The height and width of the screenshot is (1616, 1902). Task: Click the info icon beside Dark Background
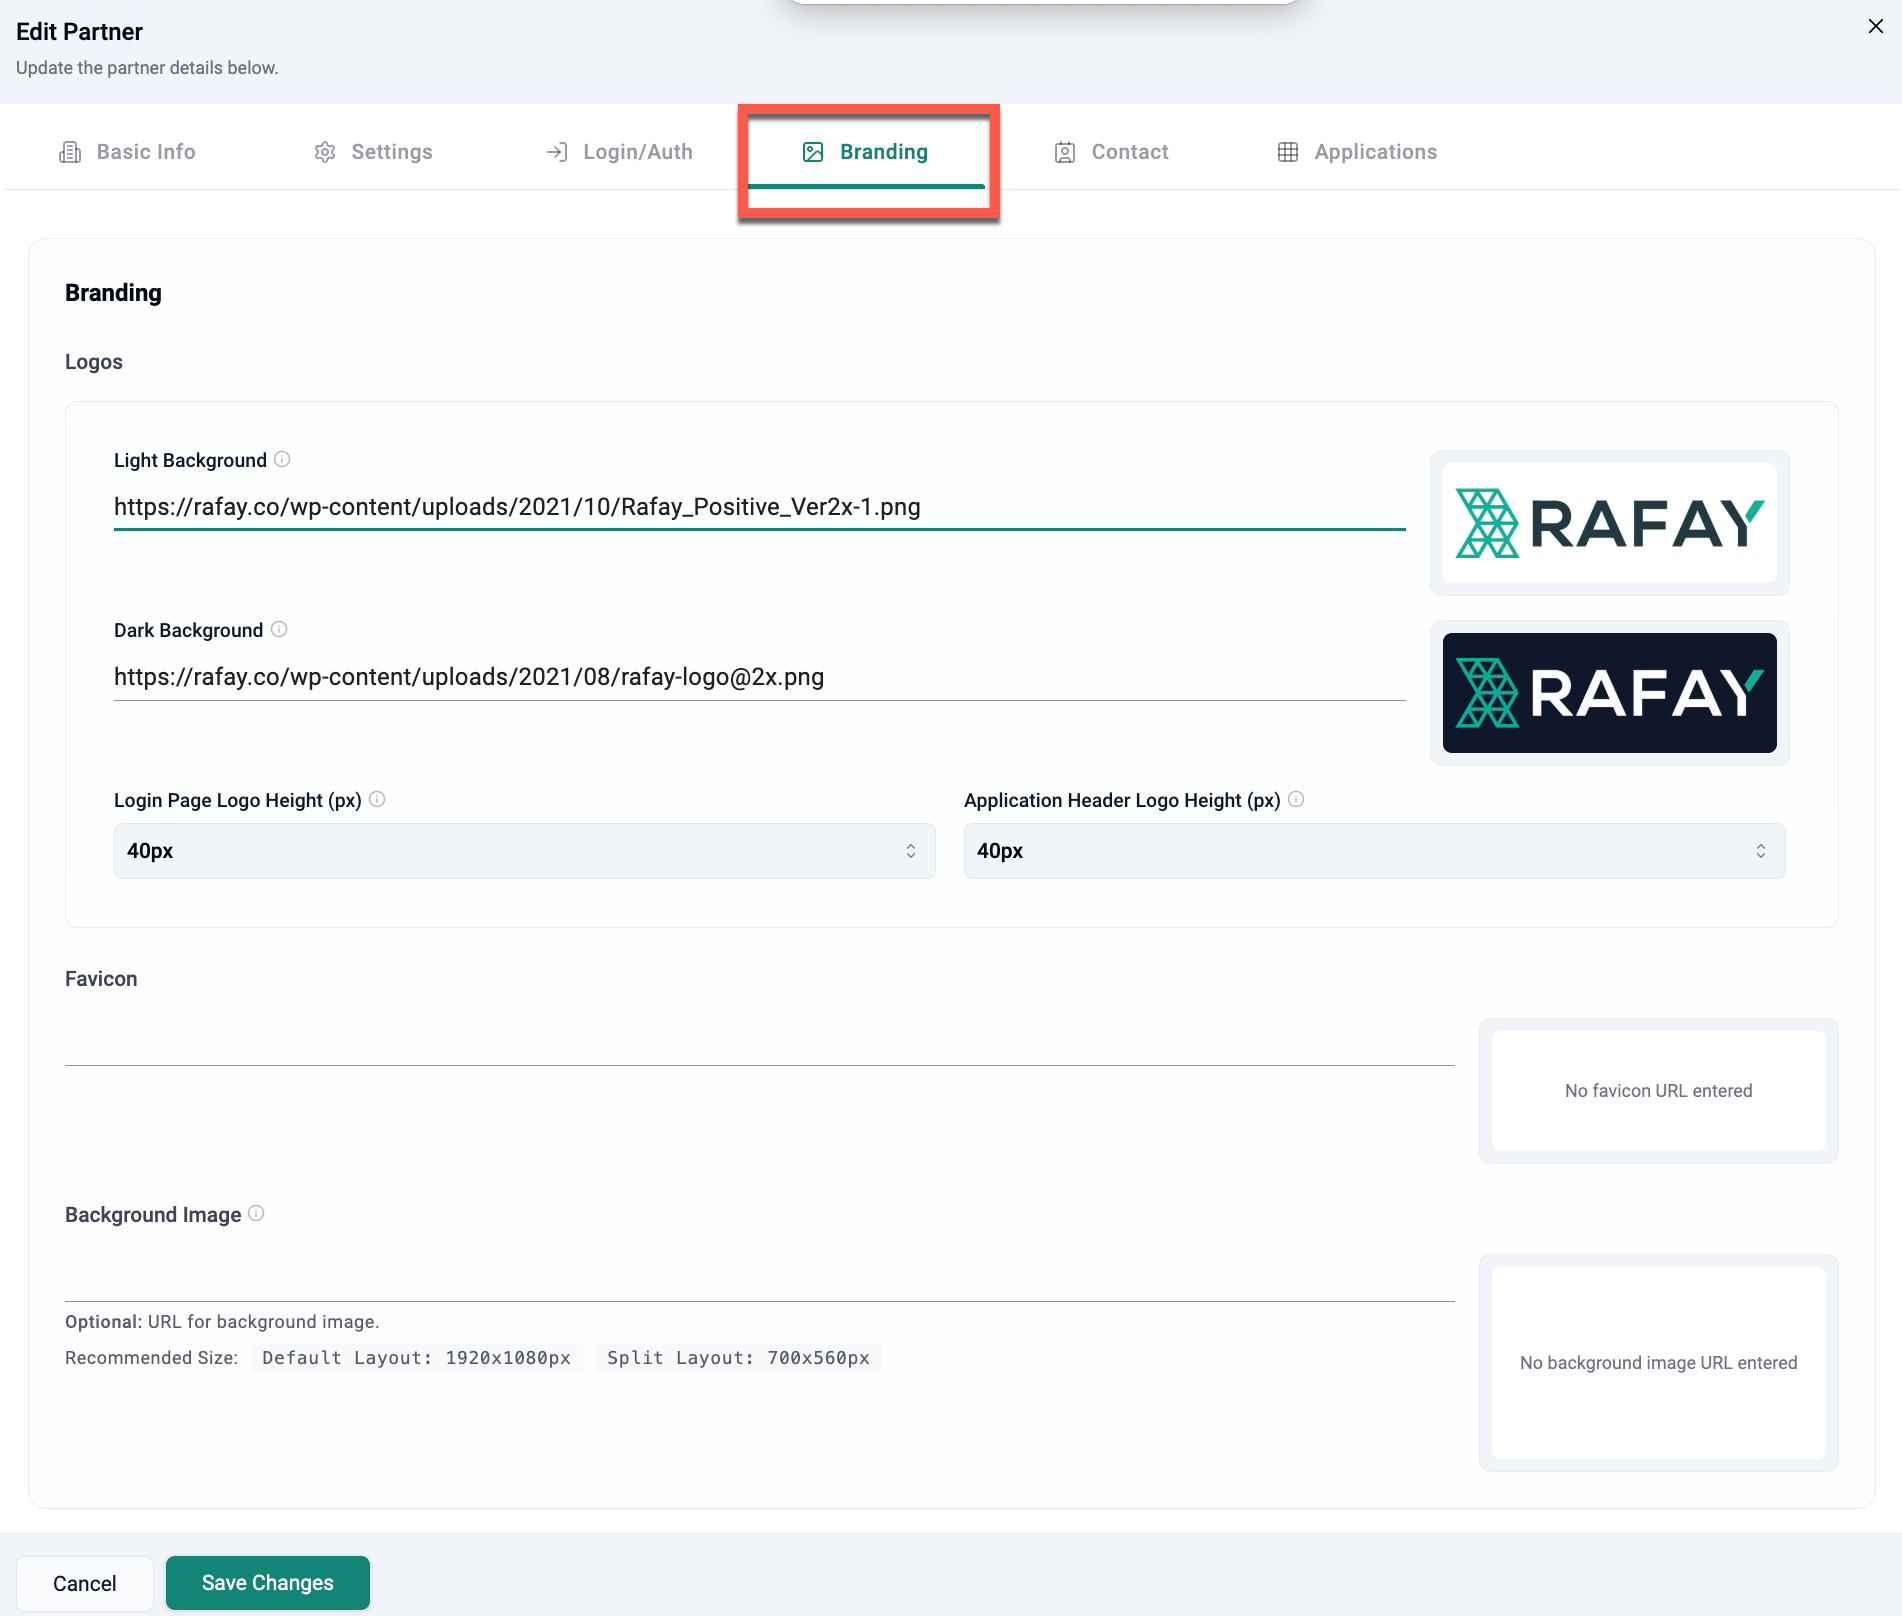pos(279,629)
